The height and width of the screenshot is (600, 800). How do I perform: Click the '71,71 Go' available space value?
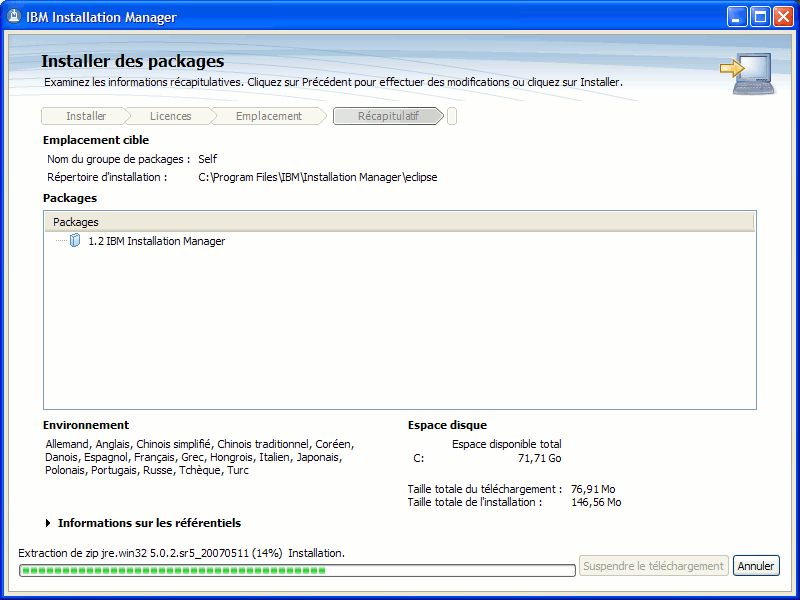pos(539,458)
